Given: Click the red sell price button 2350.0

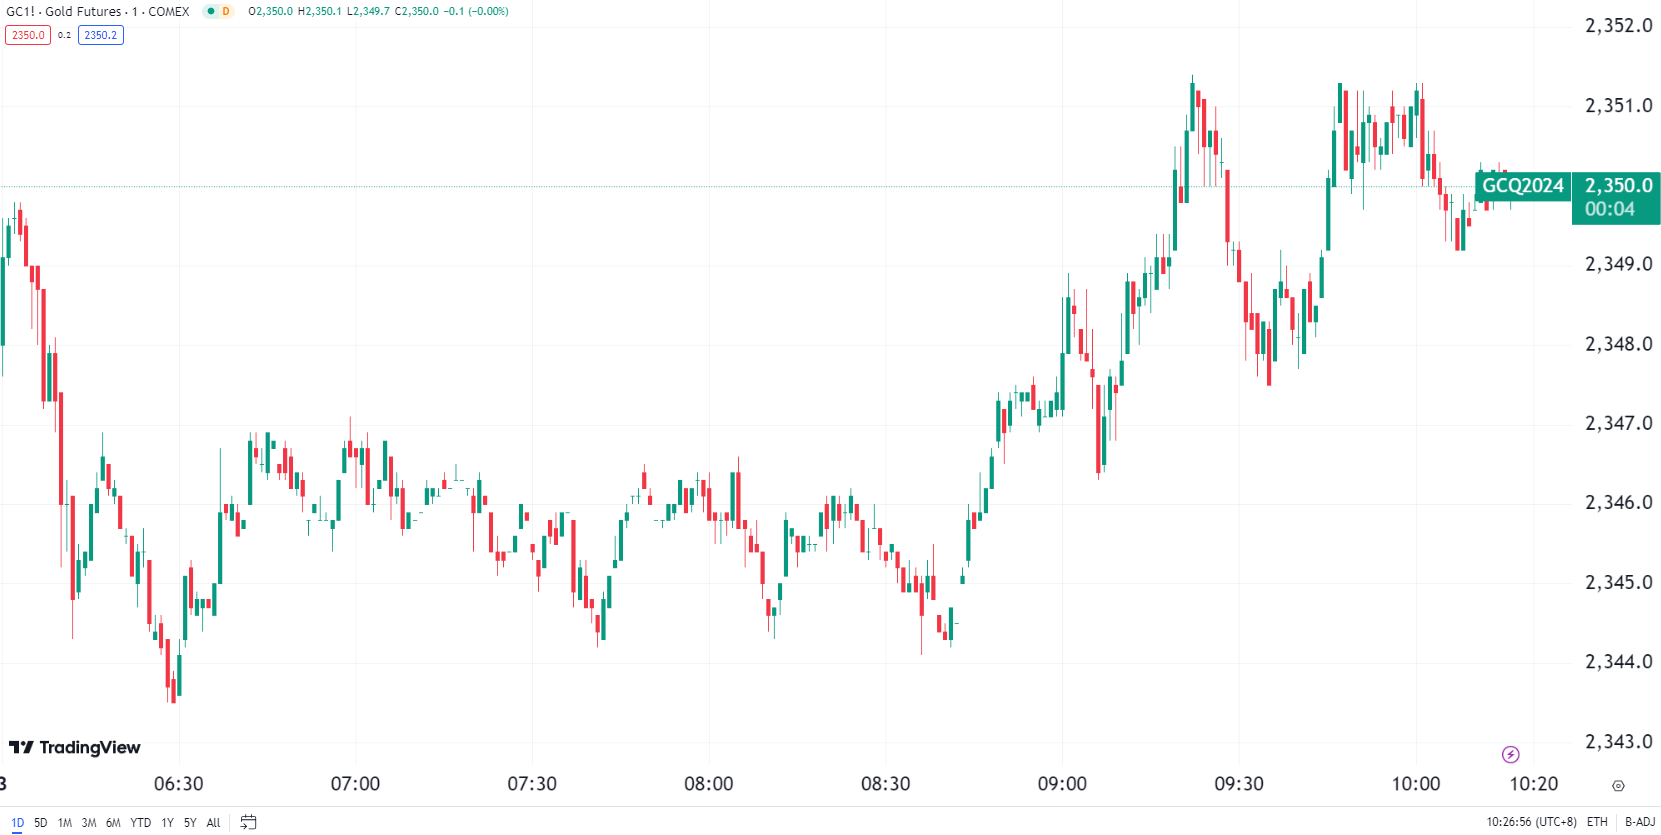Looking at the screenshot, I should pyautogui.click(x=28, y=35).
